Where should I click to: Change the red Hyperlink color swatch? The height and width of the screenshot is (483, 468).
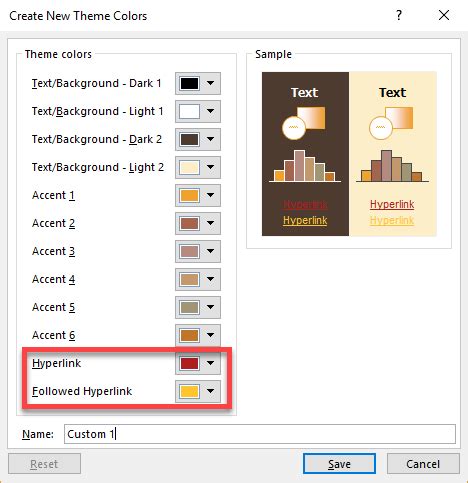tap(198, 363)
